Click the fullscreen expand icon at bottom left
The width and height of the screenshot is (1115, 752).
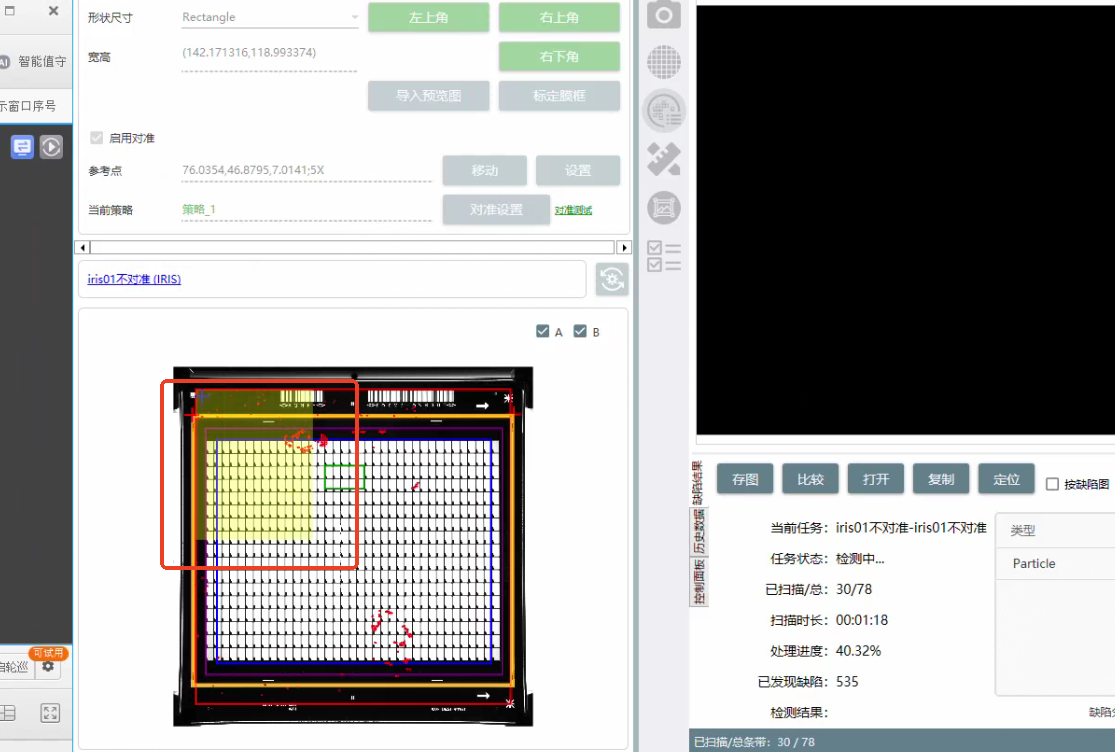click(50, 713)
